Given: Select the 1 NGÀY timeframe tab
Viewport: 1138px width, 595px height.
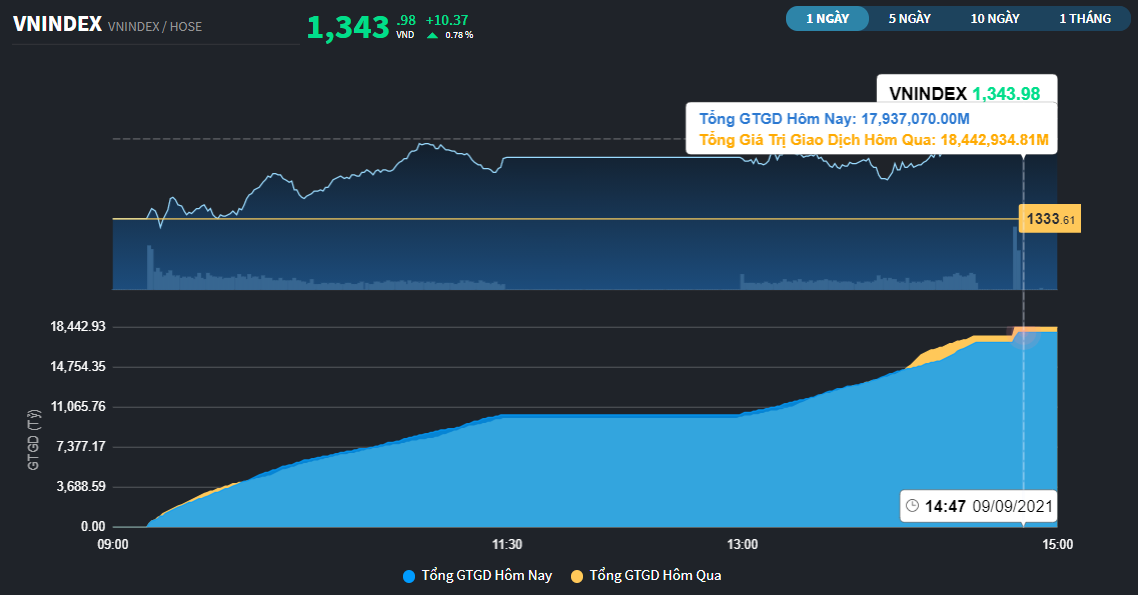Looking at the screenshot, I should (827, 19).
